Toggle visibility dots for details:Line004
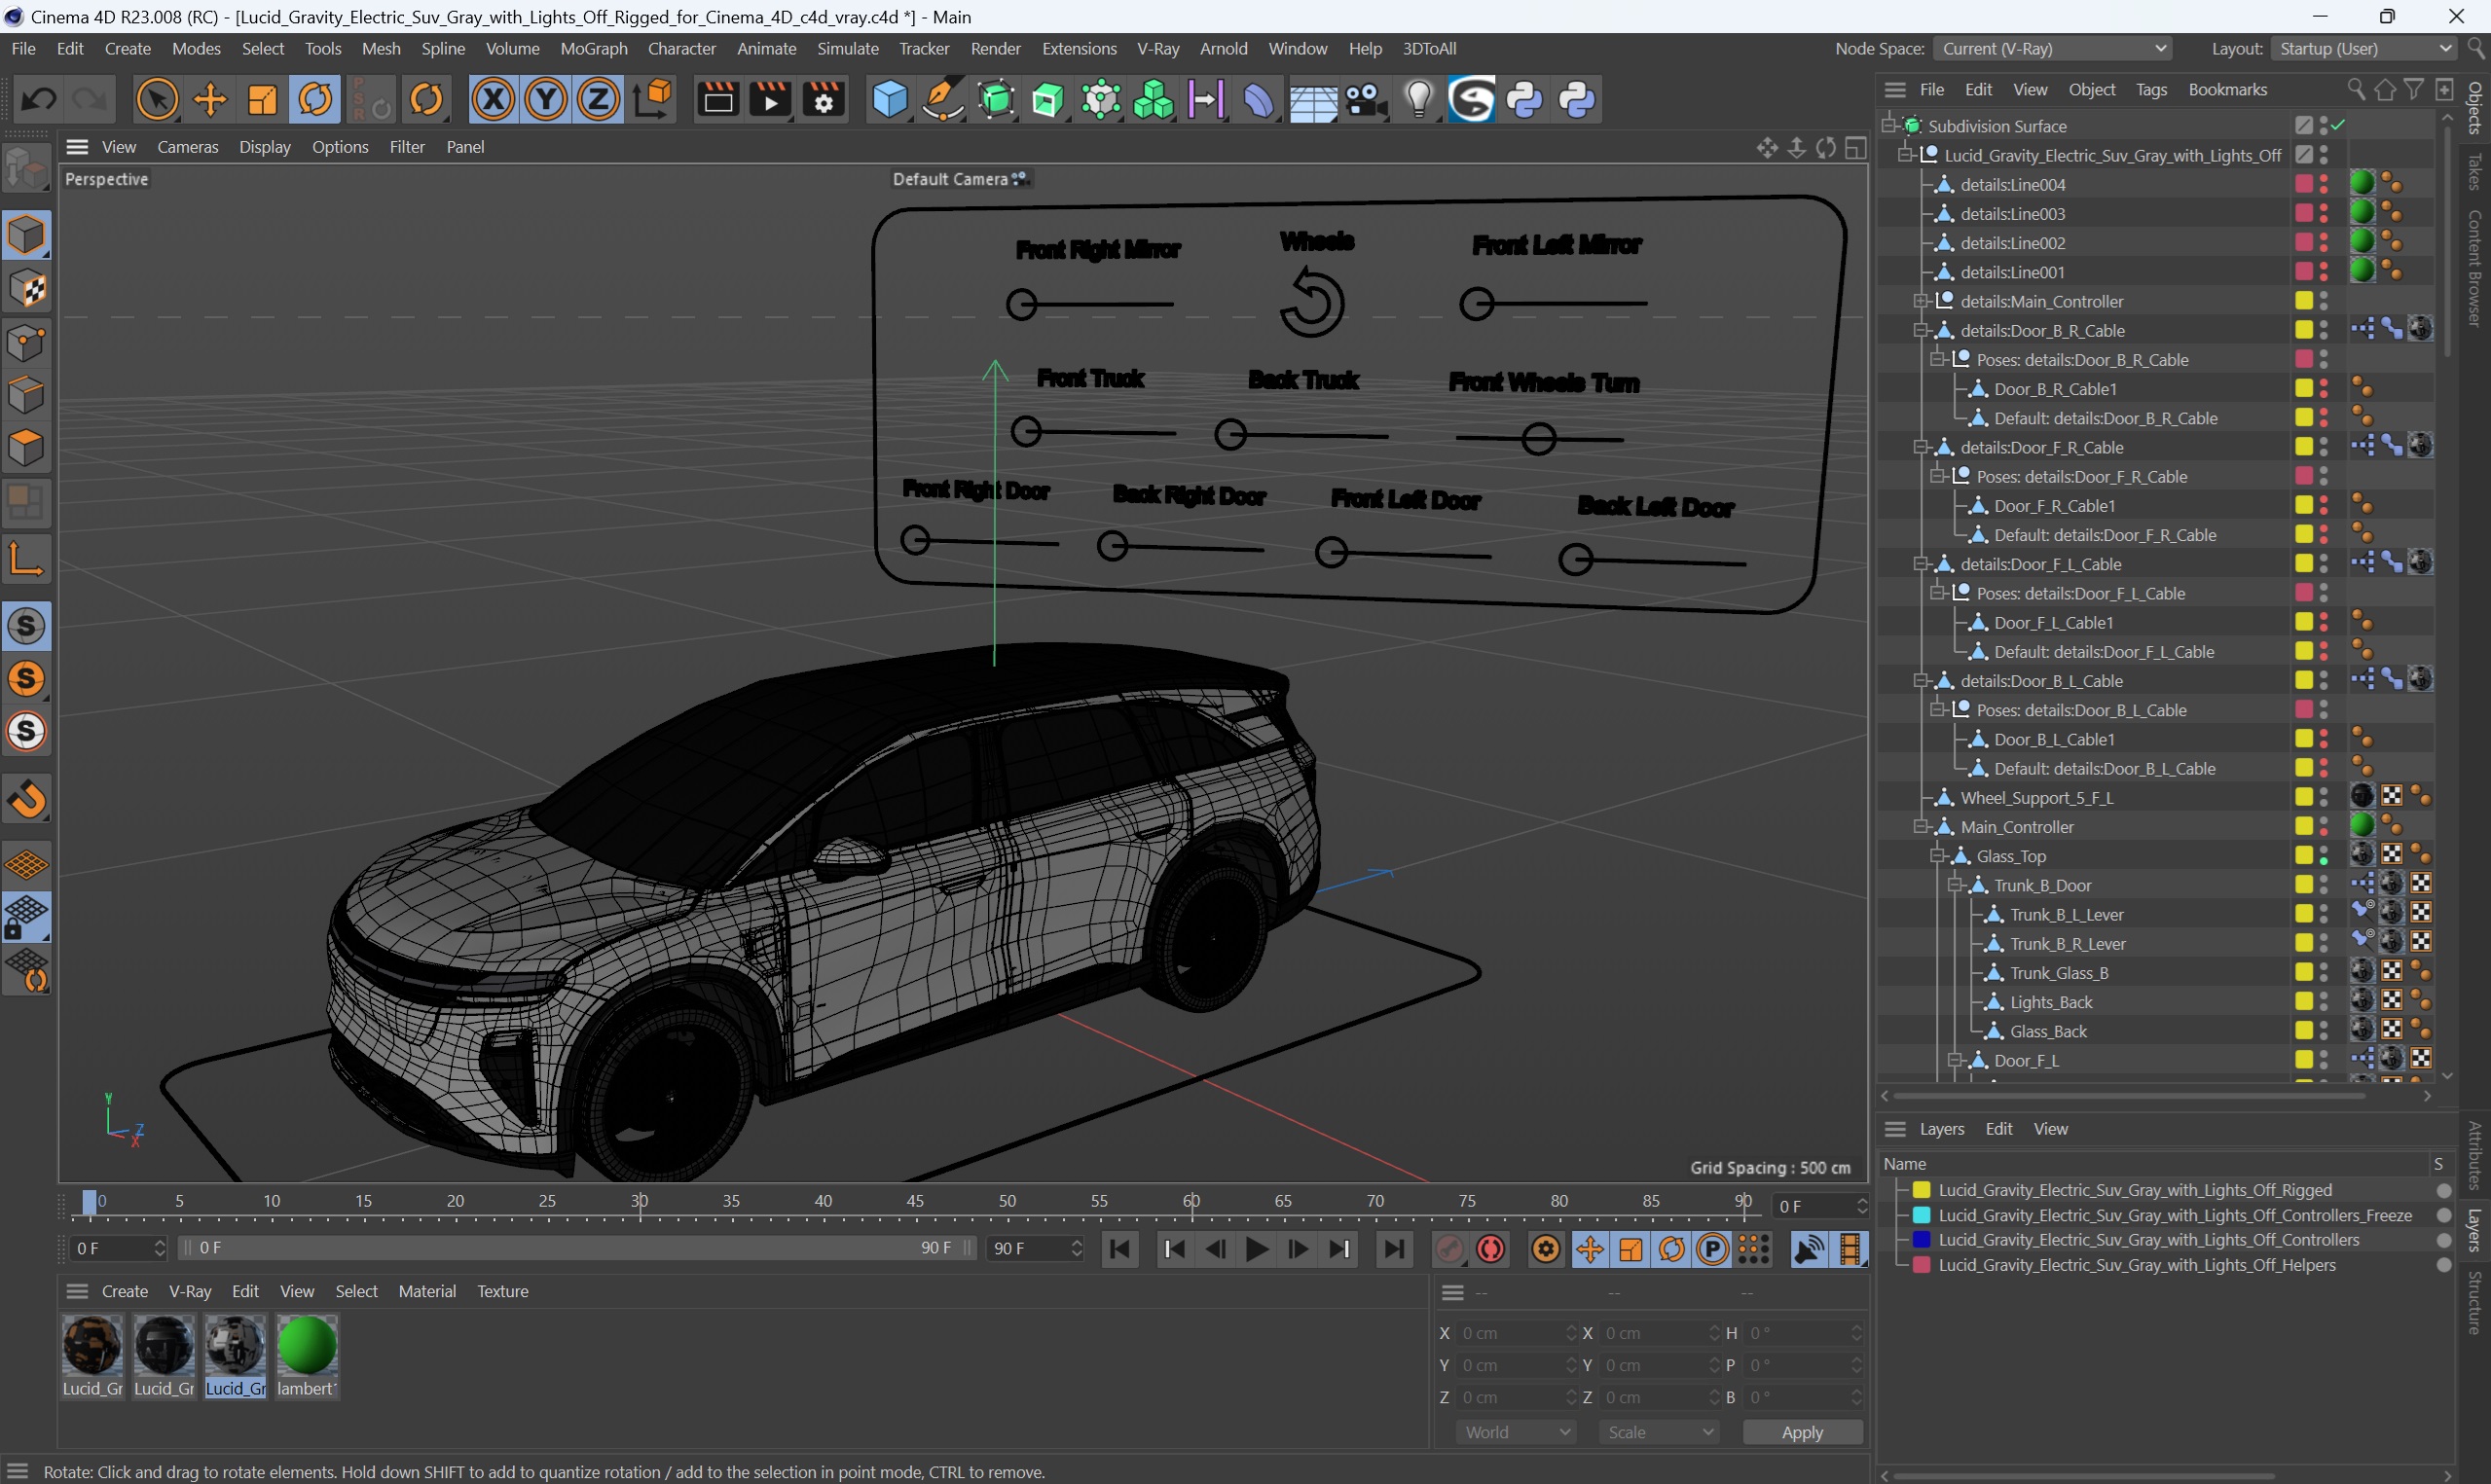The height and width of the screenshot is (1484, 2491). (x=2324, y=184)
